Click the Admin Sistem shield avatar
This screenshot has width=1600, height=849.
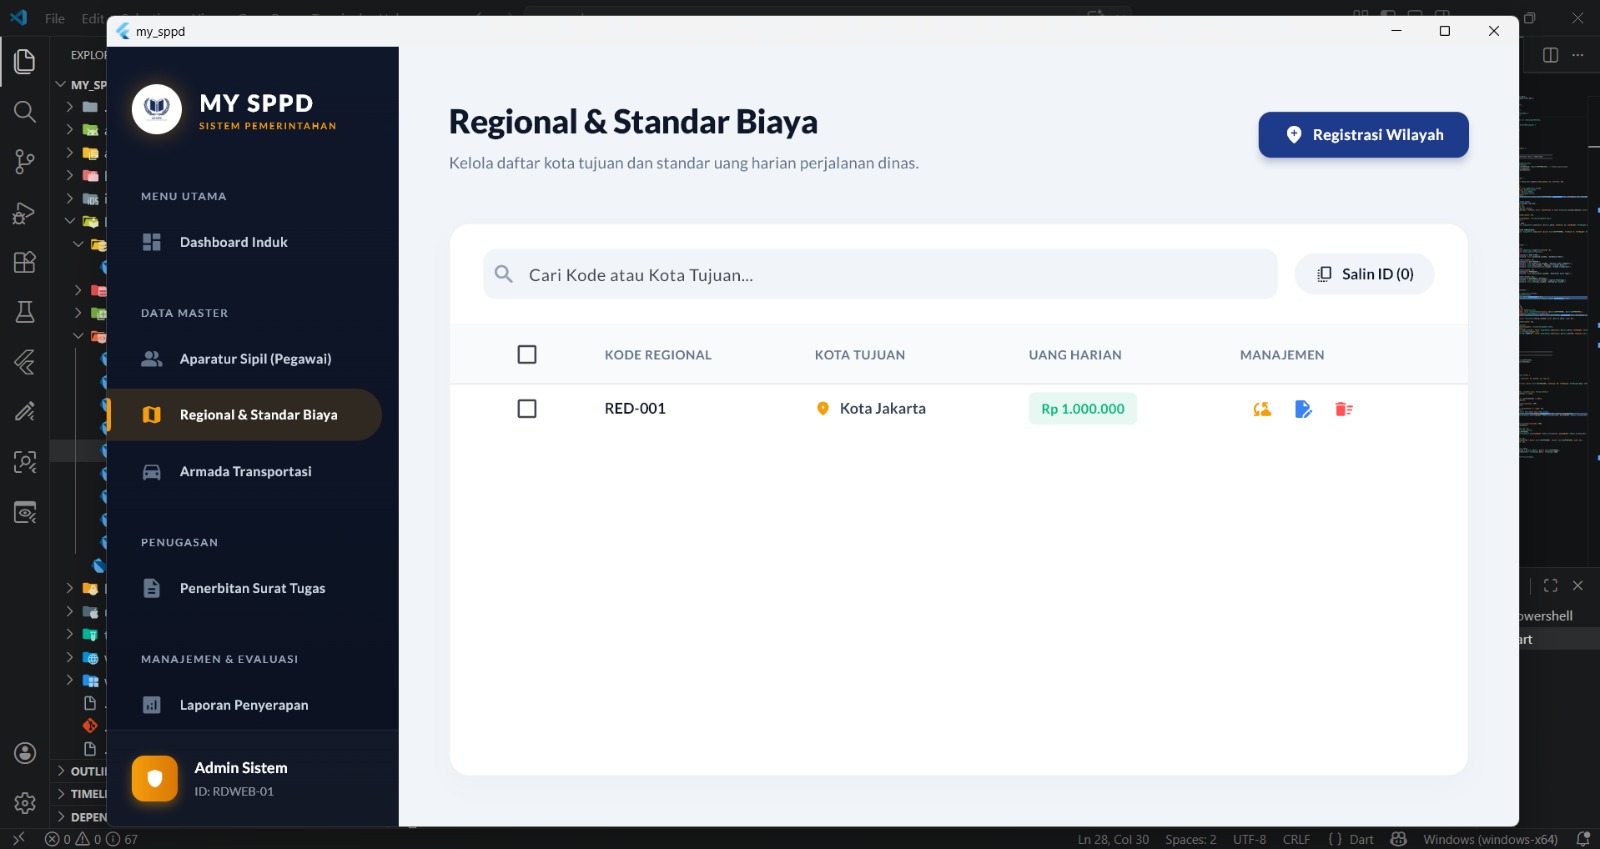[x=155, y=778]
